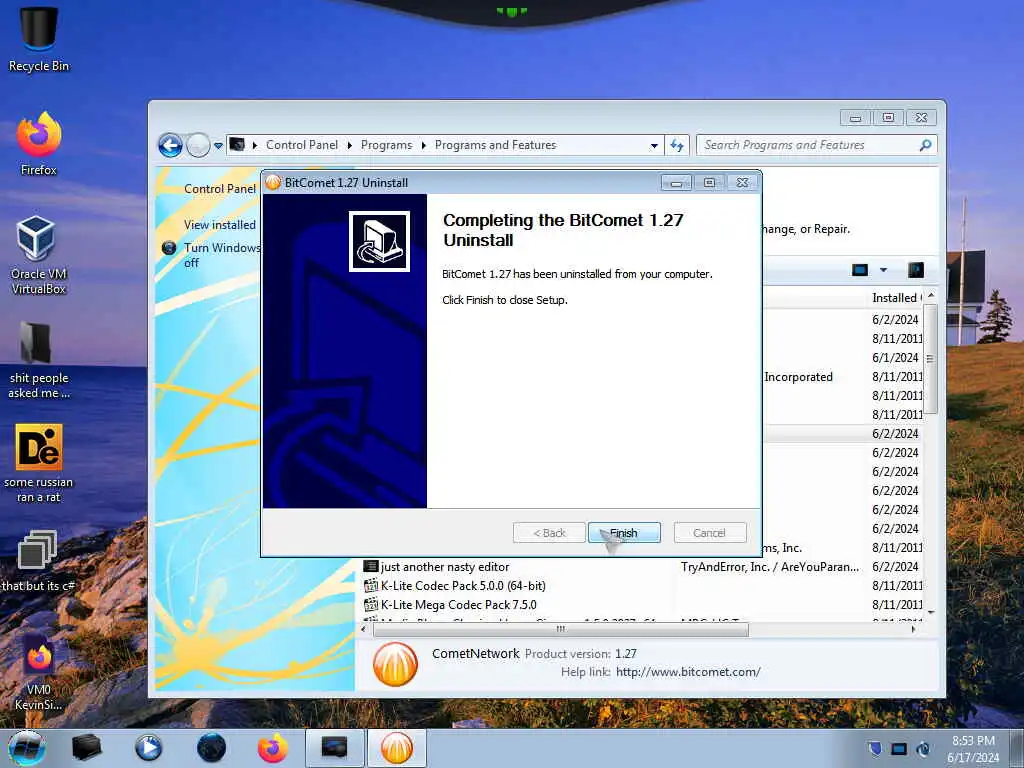Image resolution: width=1024 pixels, height=768 pixels.
Task: Select the 'shit people asked me' desktop folder
Action: coord(39,359)
